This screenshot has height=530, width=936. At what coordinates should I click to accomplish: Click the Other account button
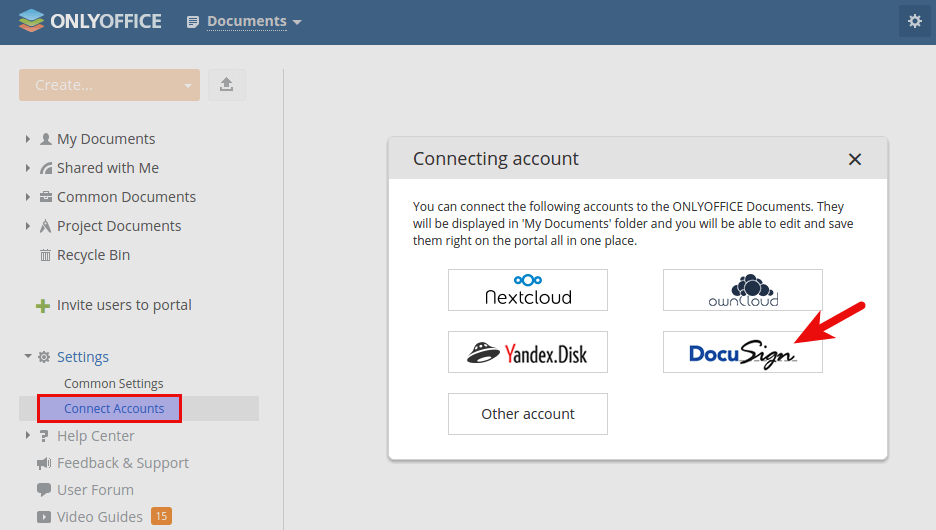click(528, 414)
